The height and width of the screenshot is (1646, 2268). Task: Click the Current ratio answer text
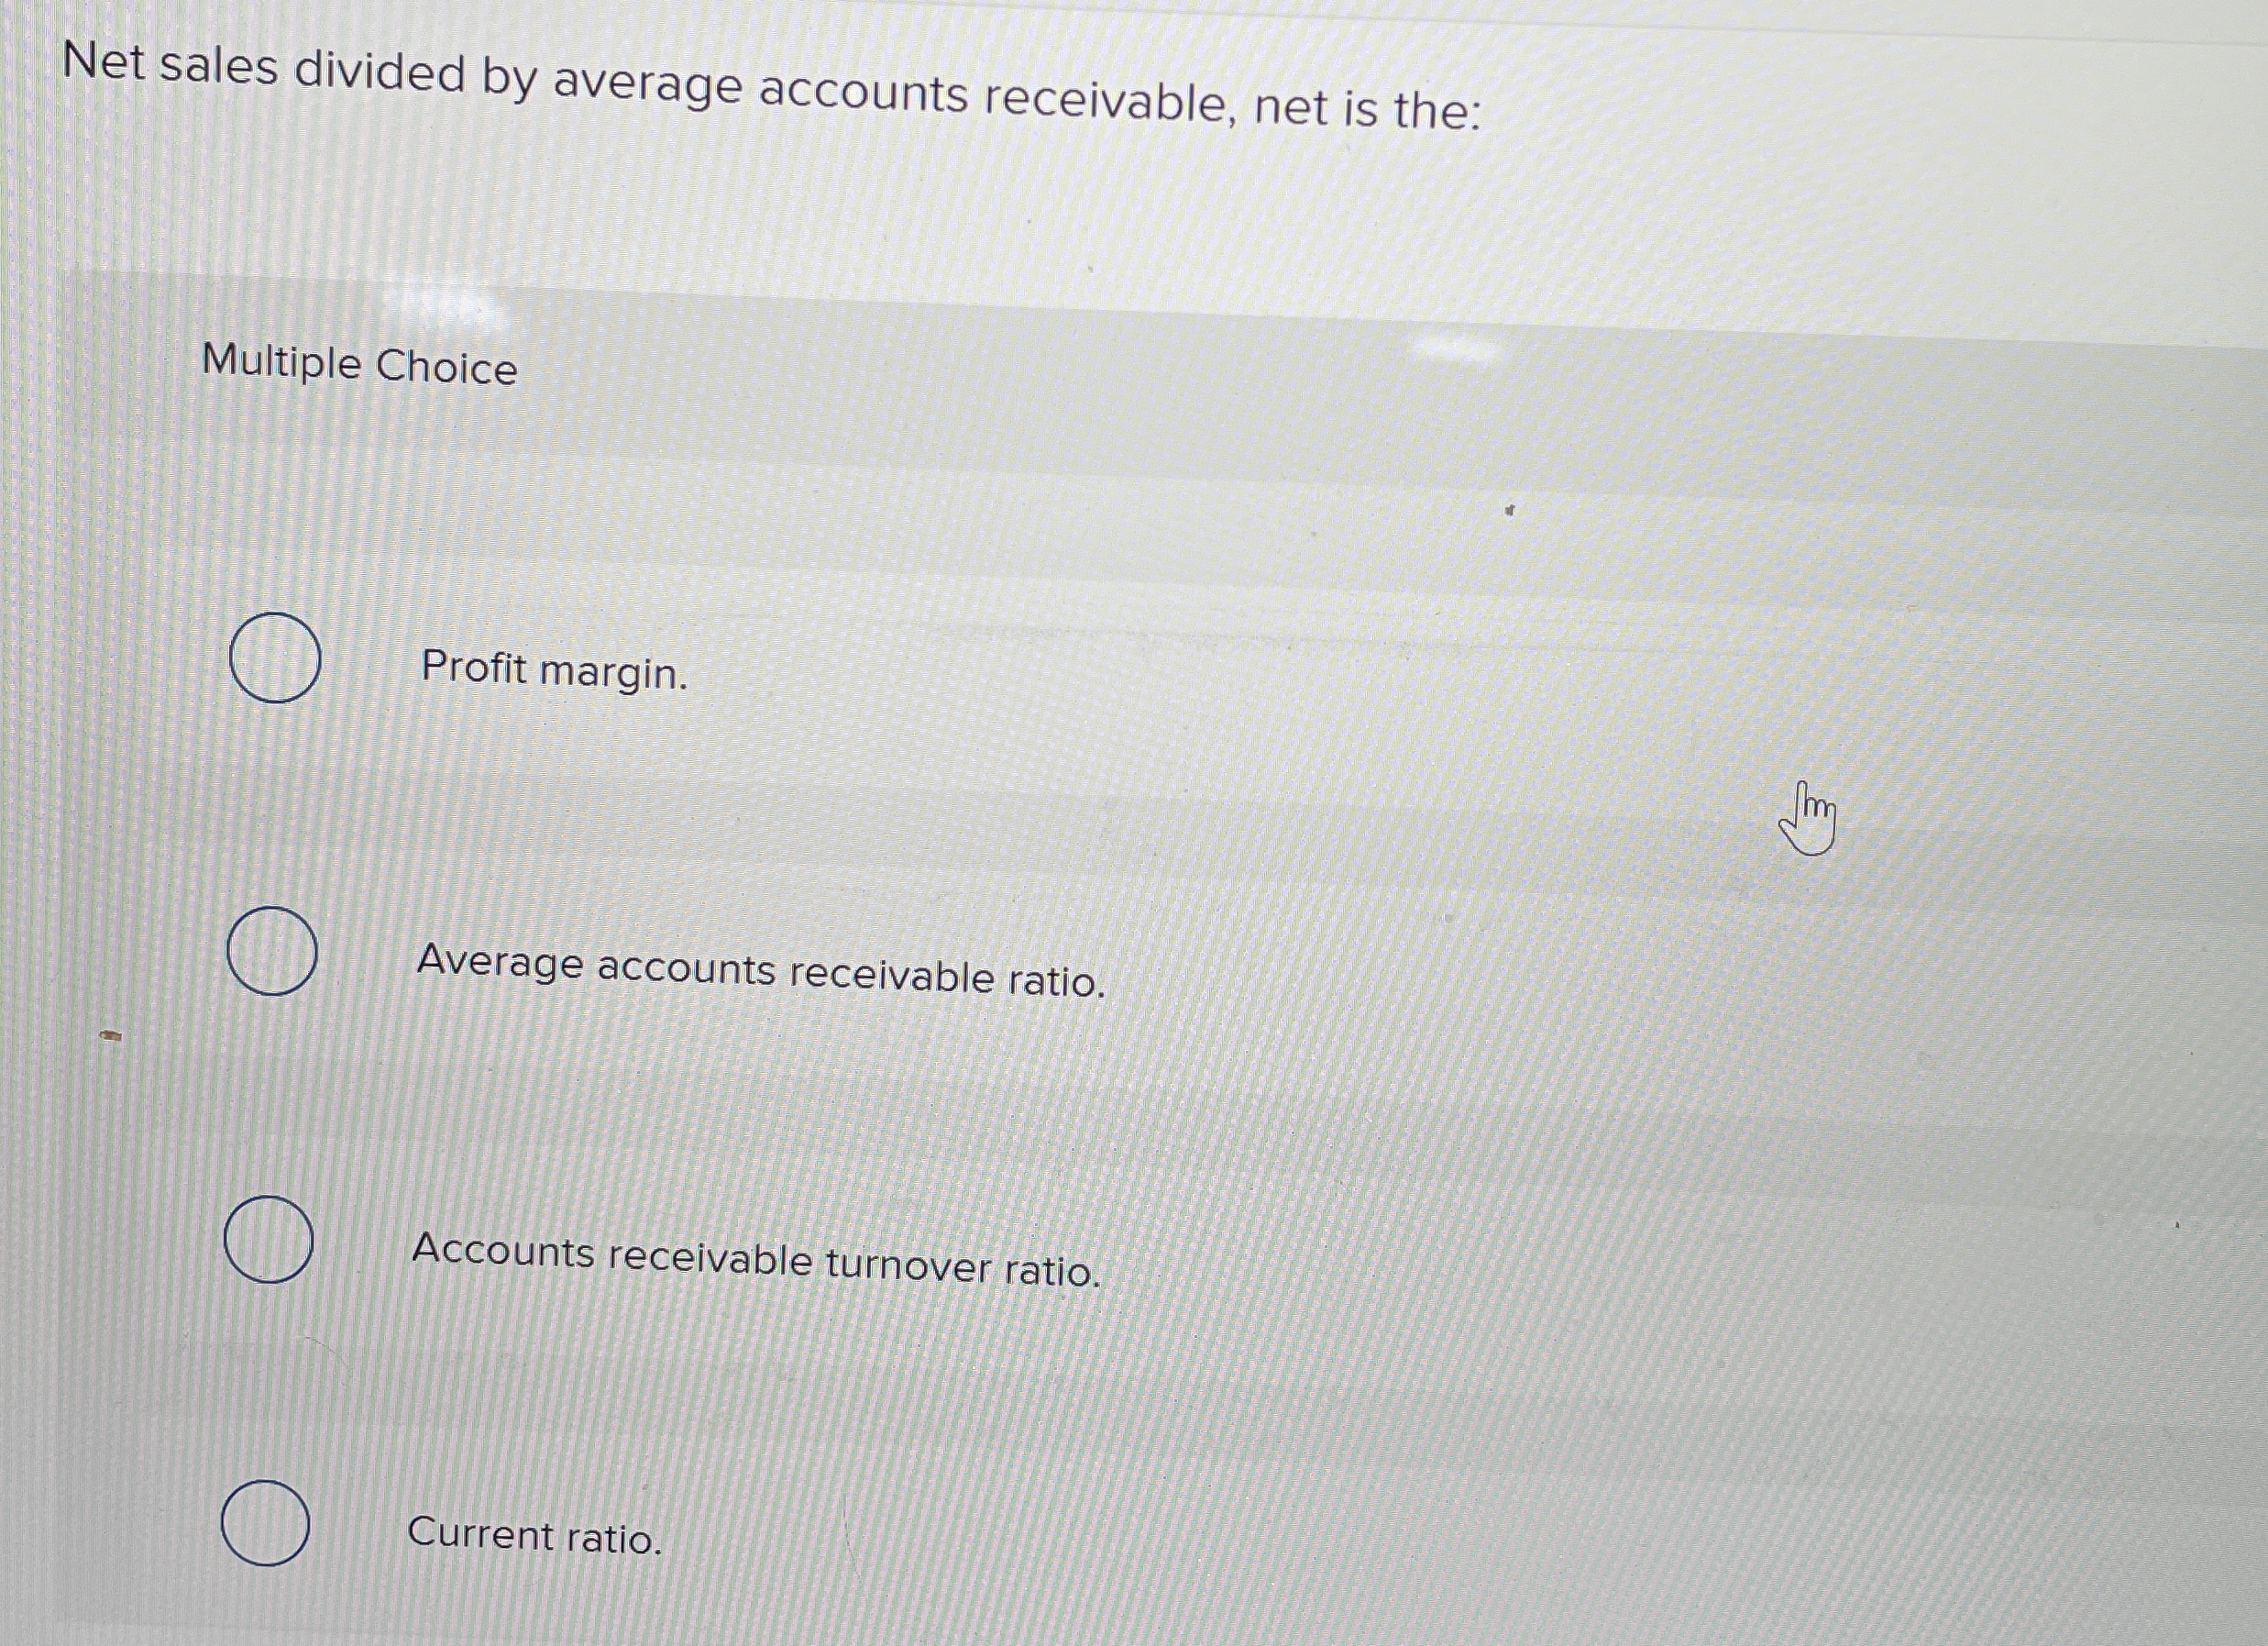(535, 1535)
